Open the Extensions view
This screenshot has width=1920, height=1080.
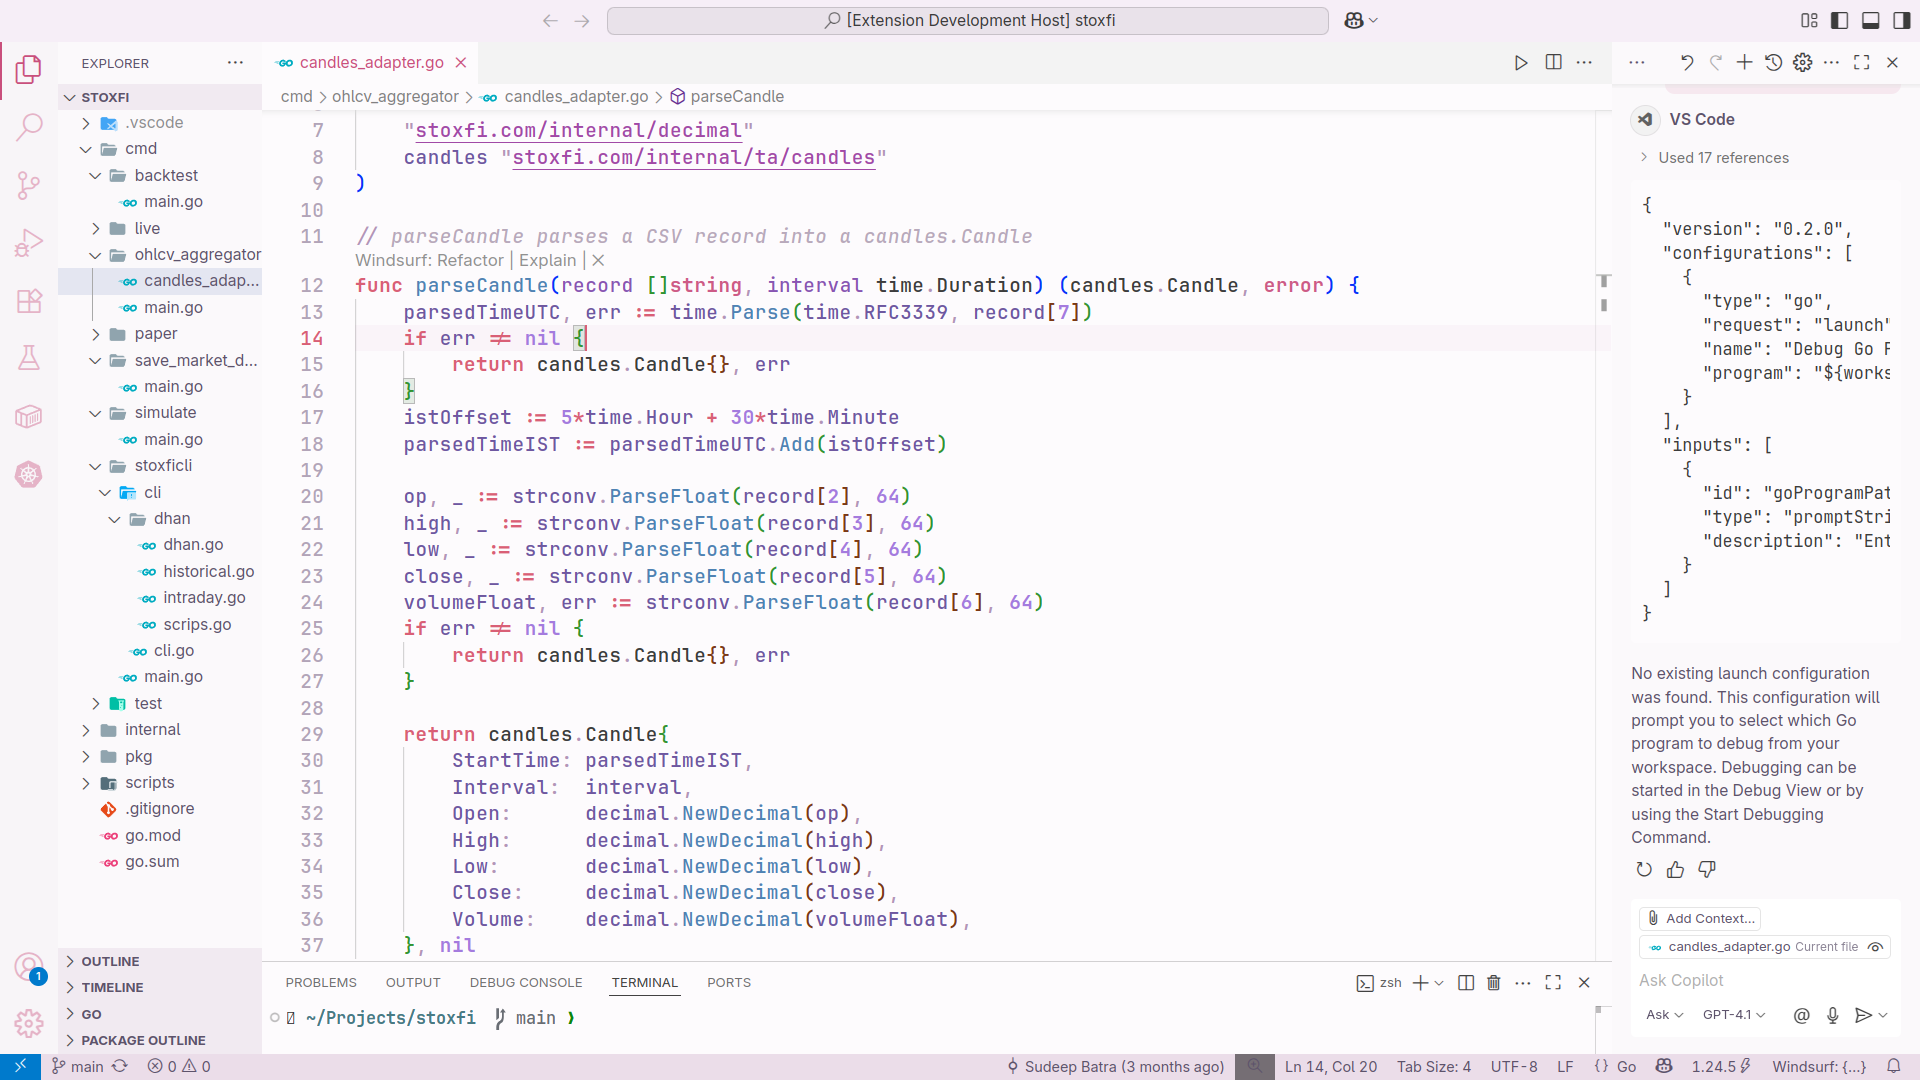[x=29, y=301]
